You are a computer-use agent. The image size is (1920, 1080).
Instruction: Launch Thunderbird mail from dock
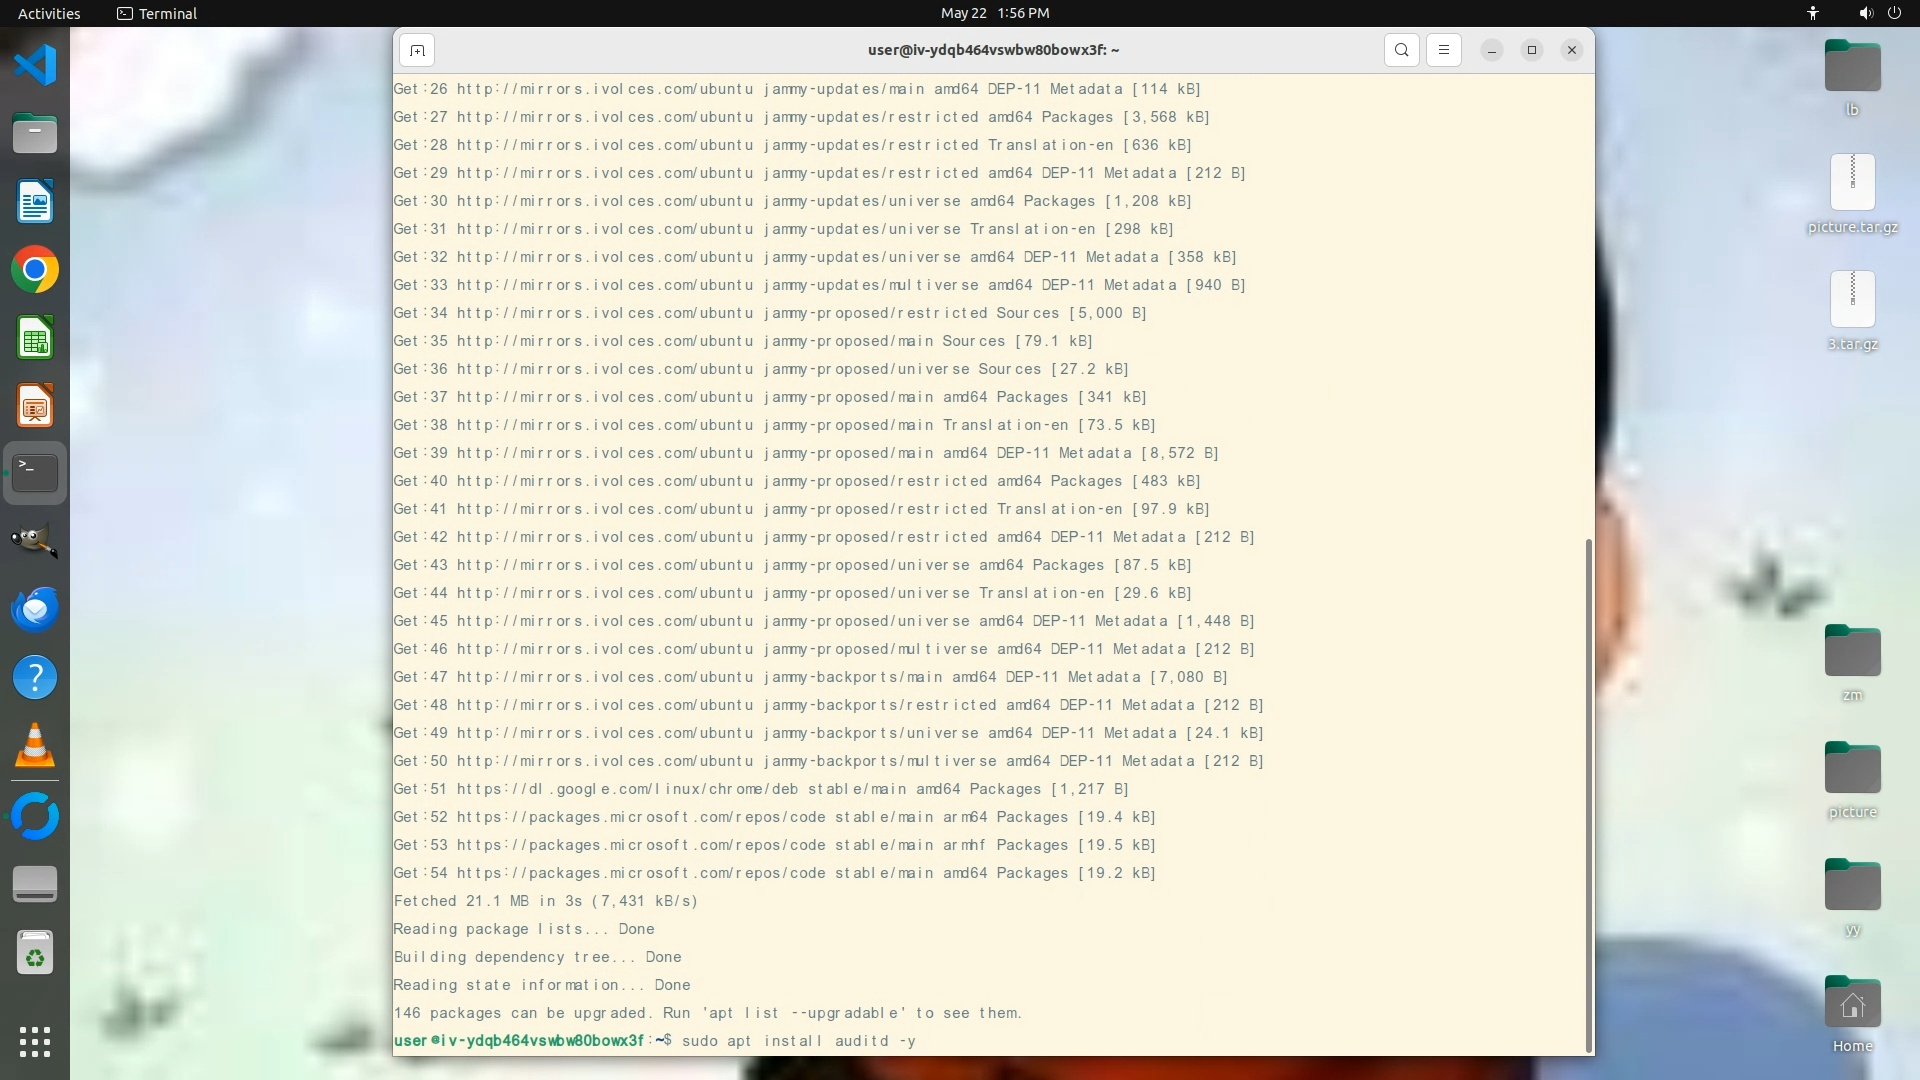click(35, 609)
